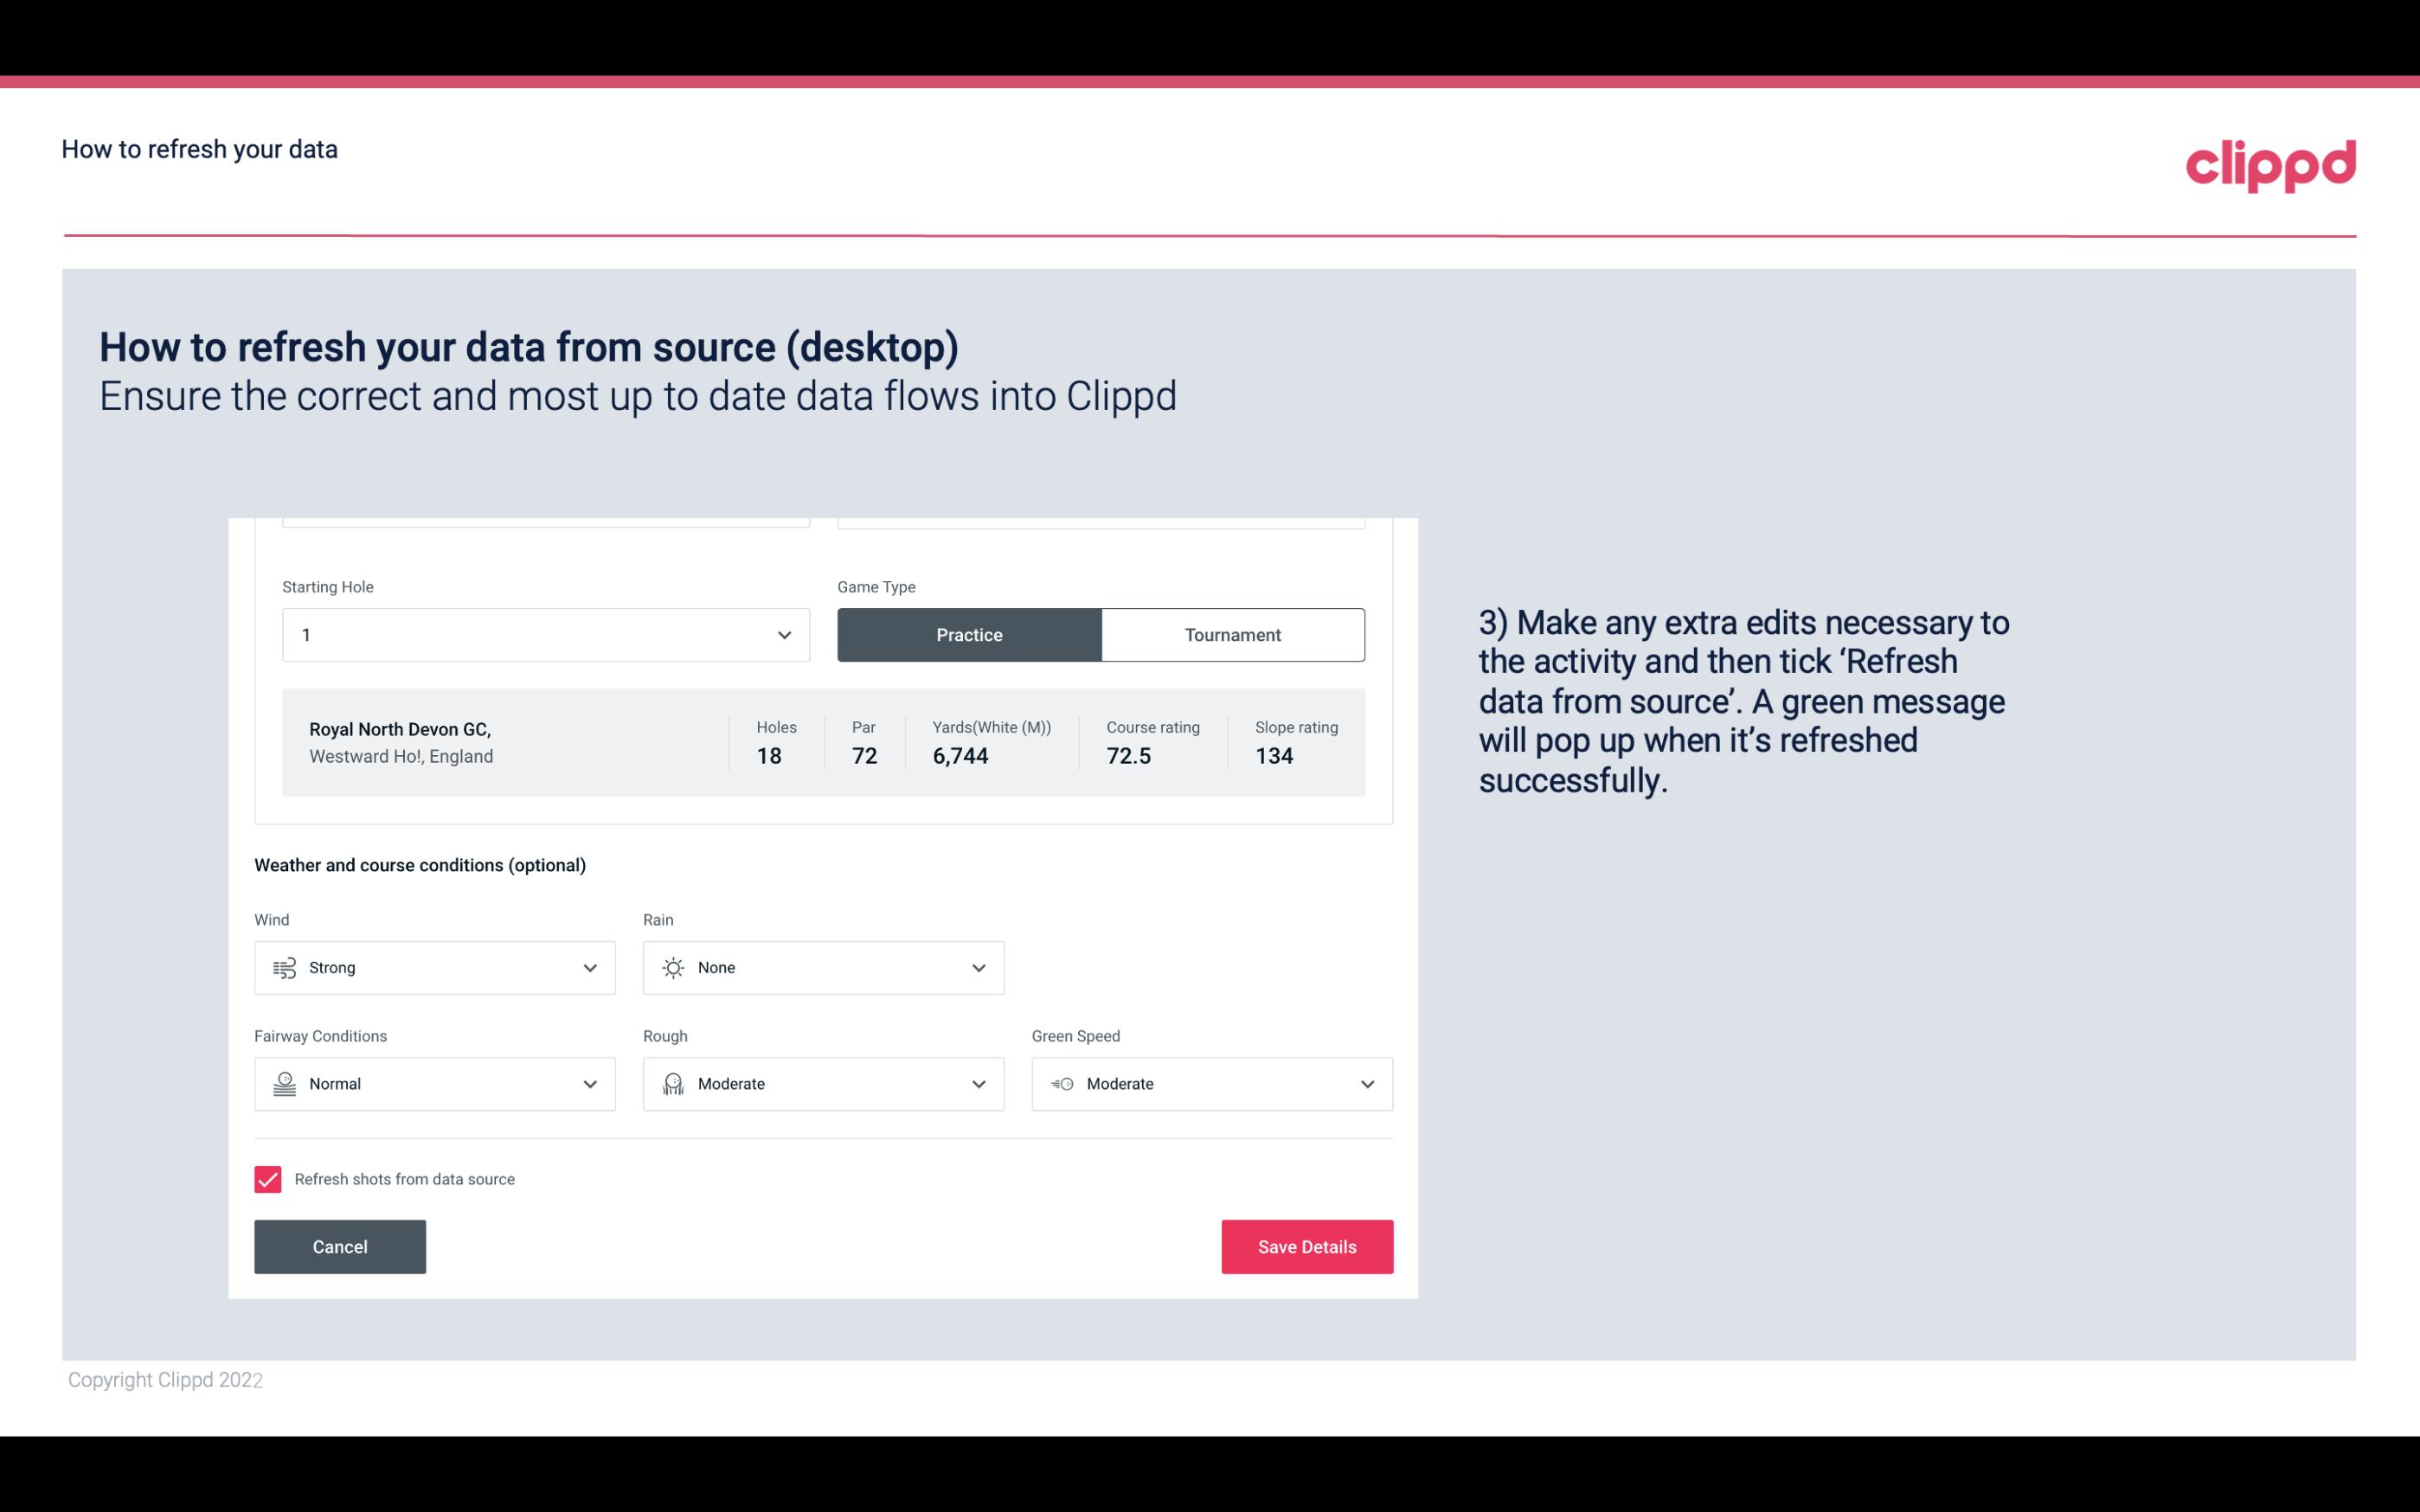
Task: Click the wind condition strong icon
Action: click(284, 967)
